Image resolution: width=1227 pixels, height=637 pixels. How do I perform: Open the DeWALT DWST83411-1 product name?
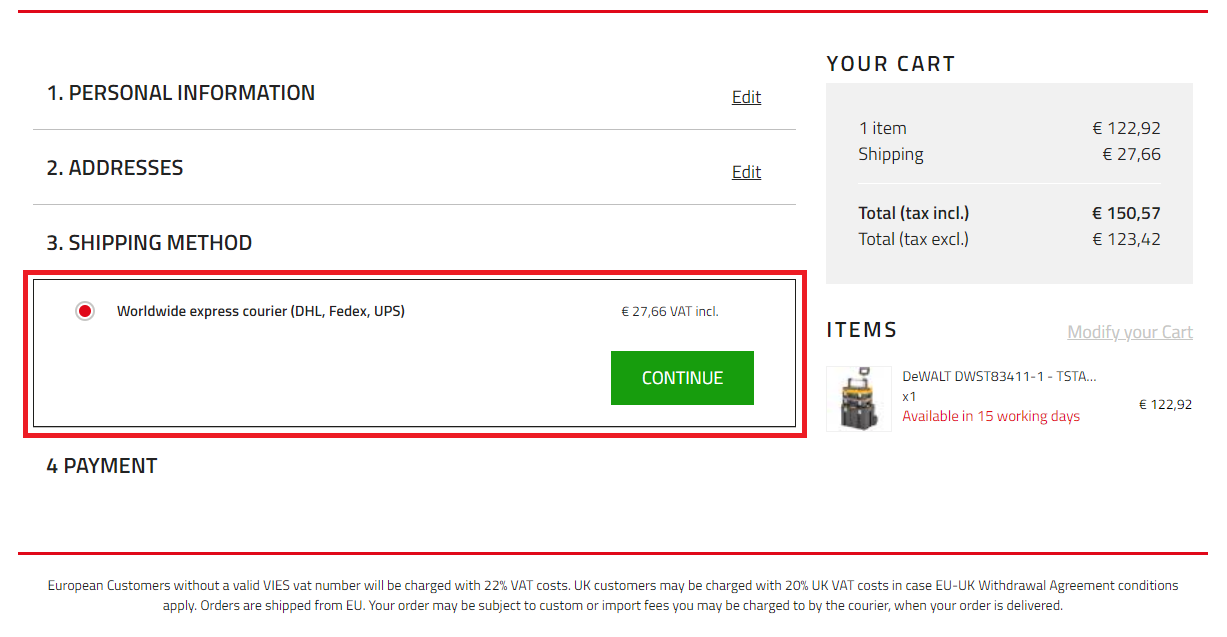pyautogui.click(x=999, y=376)
